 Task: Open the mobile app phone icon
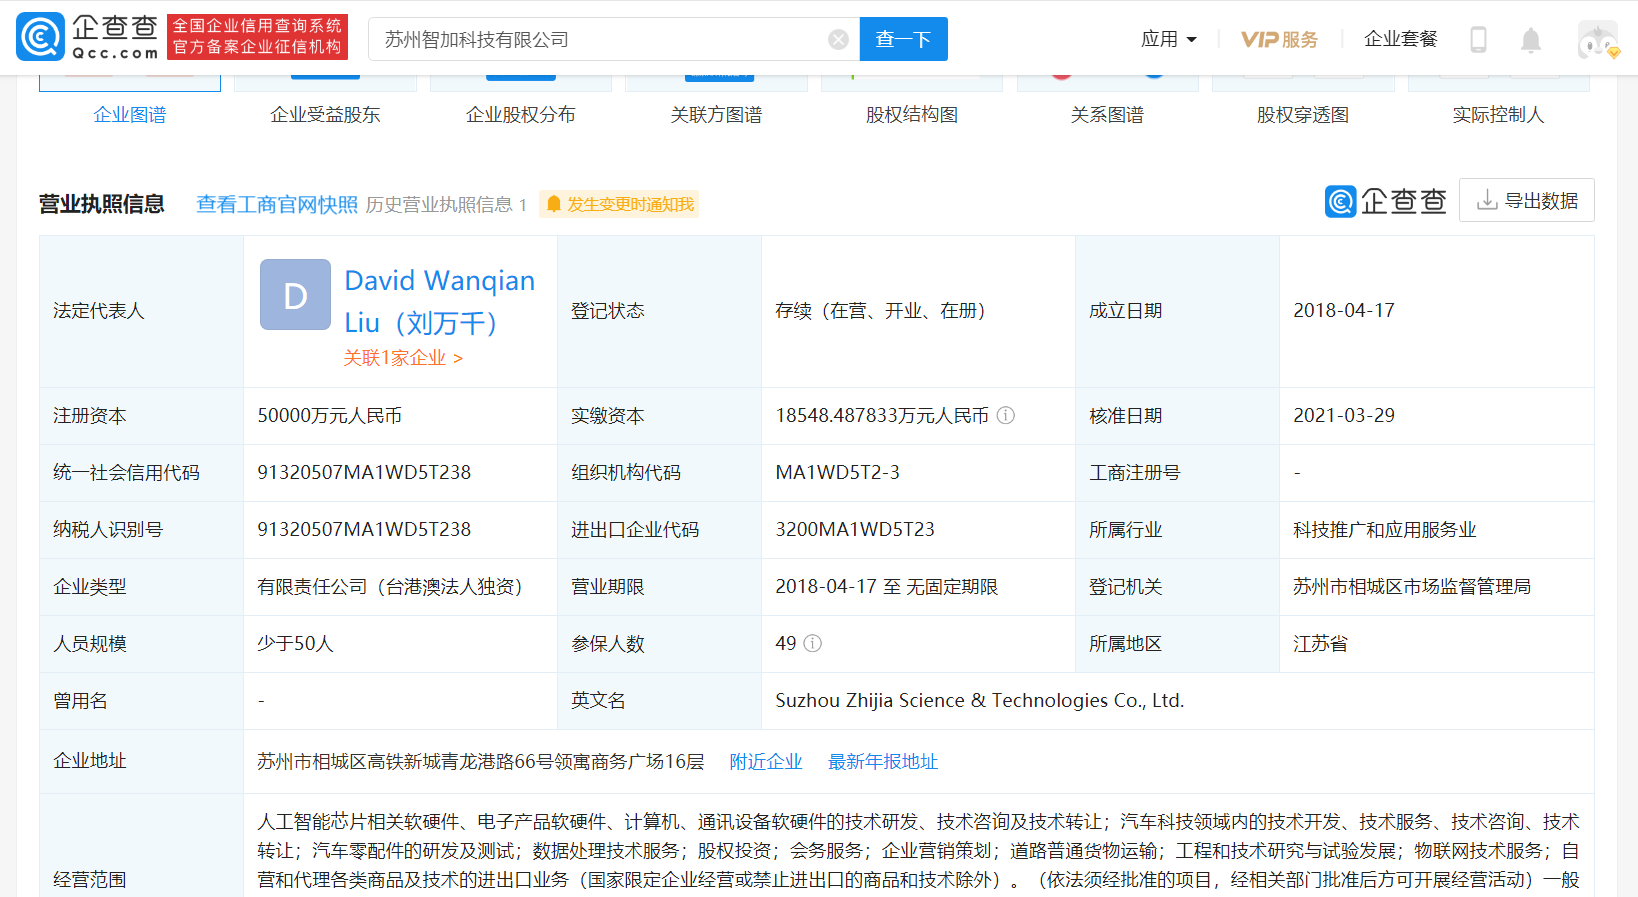[1478, 39]
